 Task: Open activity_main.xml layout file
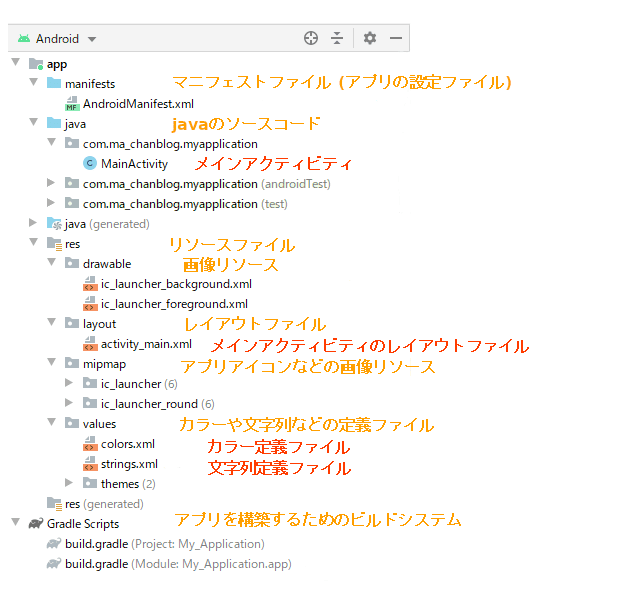(x=146, y=344)
